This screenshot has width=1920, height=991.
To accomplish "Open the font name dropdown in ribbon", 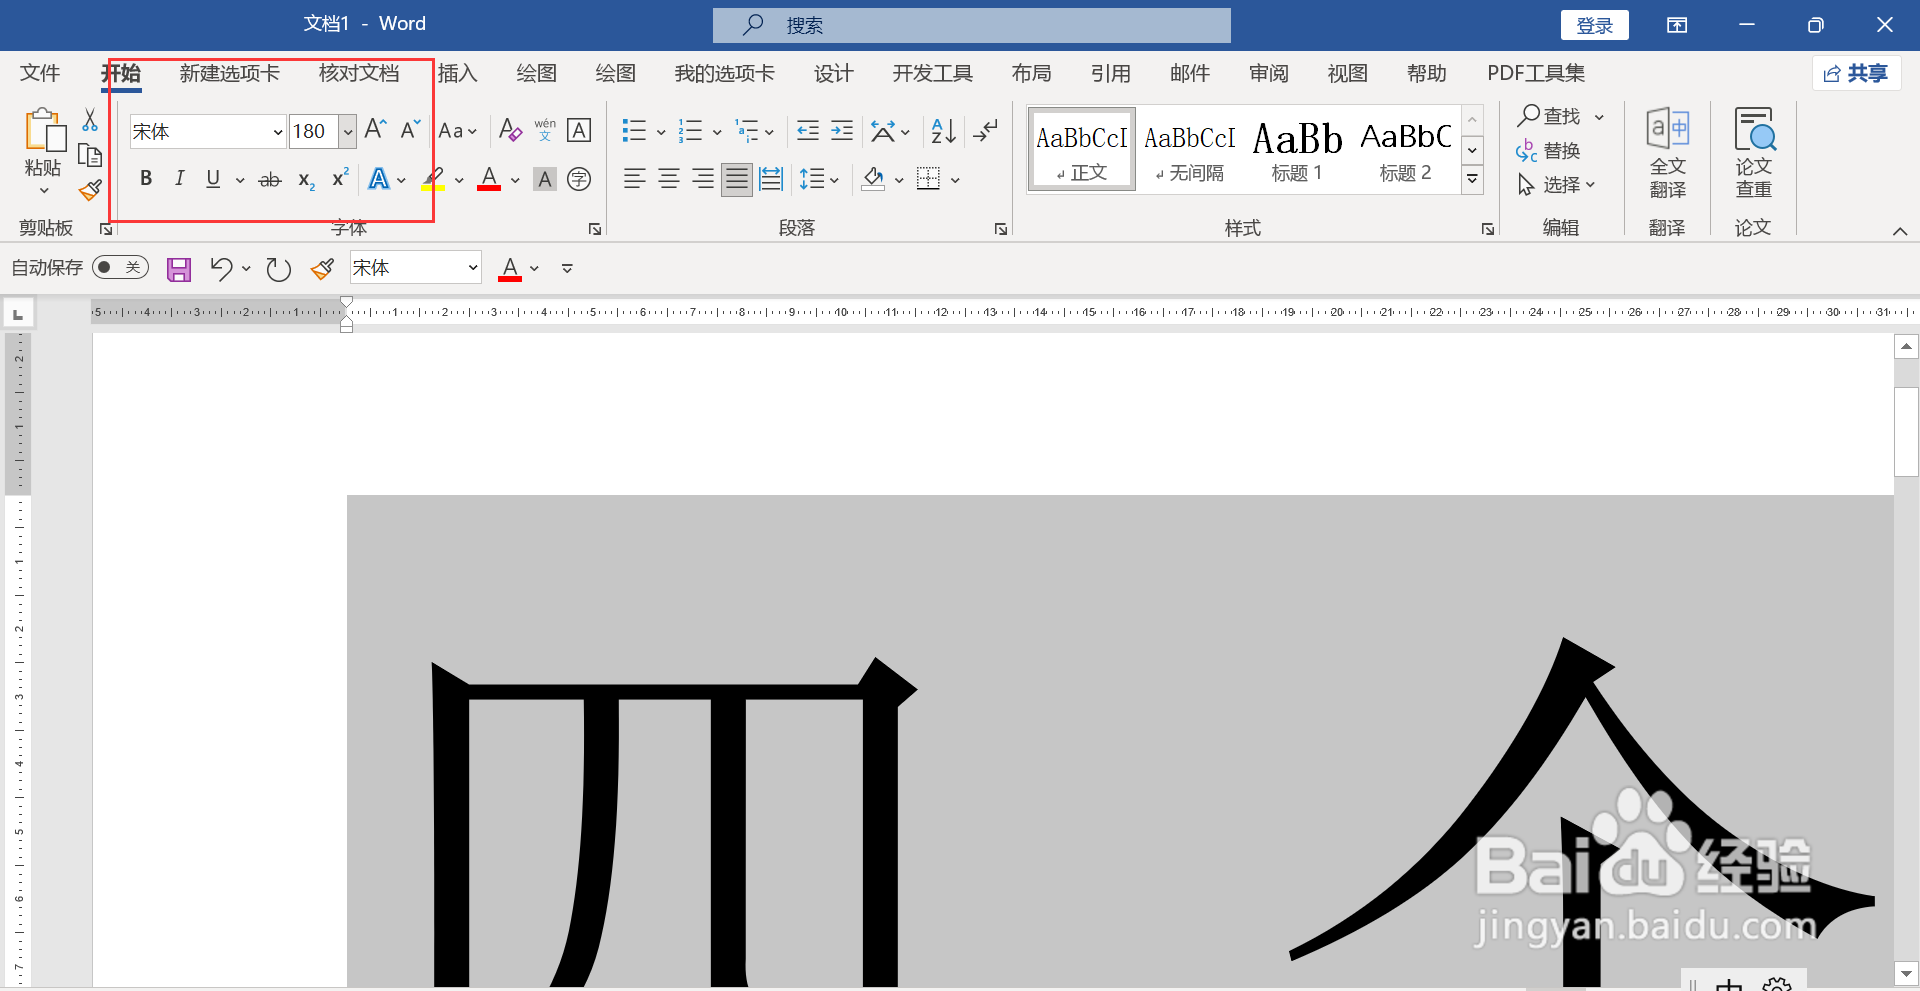I will pos(278,131).
